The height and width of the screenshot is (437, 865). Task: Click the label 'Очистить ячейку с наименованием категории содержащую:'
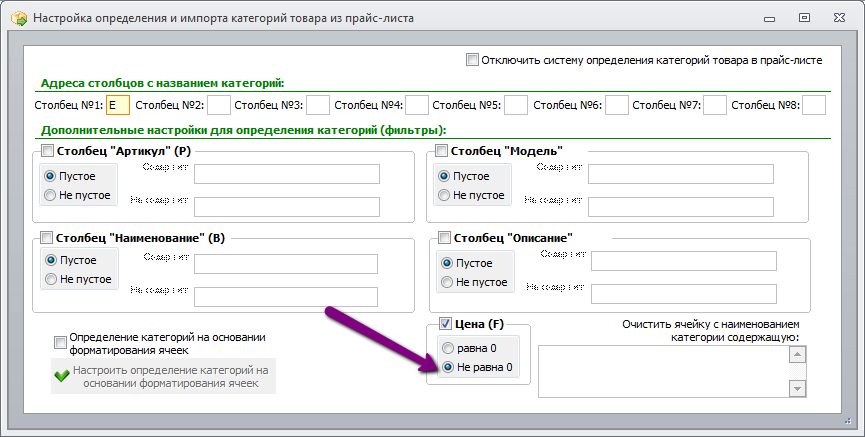[711, 331]
